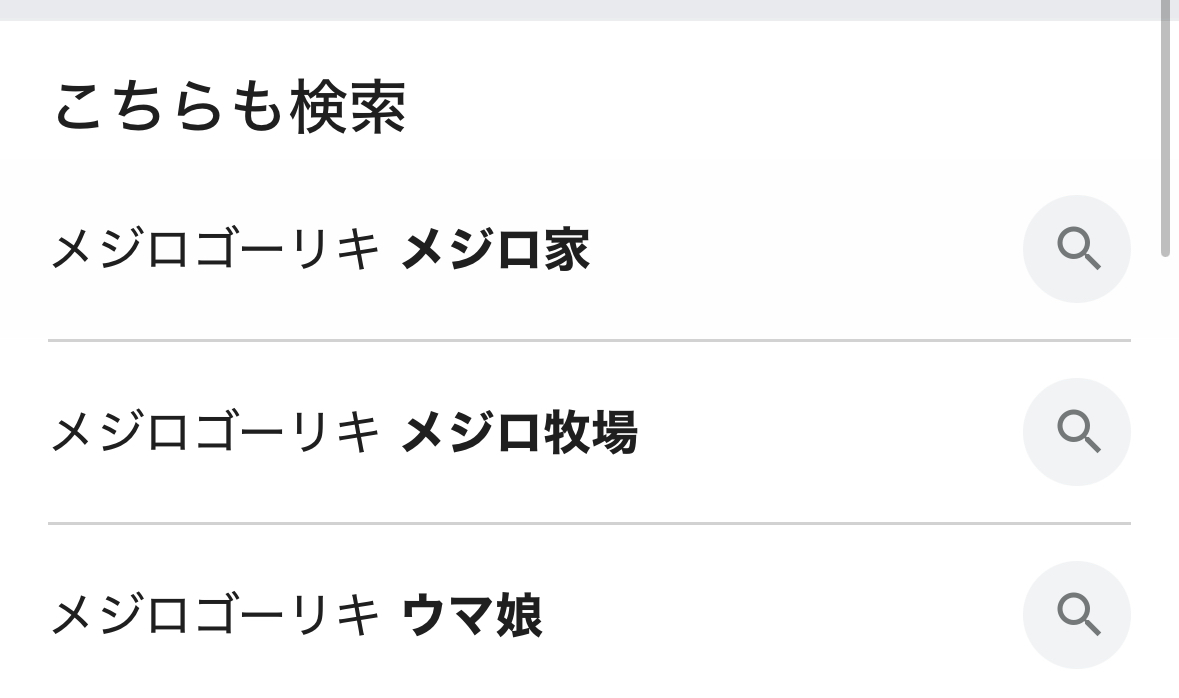Click the scrollbar thumb on the right edge

click(1165, 130)
